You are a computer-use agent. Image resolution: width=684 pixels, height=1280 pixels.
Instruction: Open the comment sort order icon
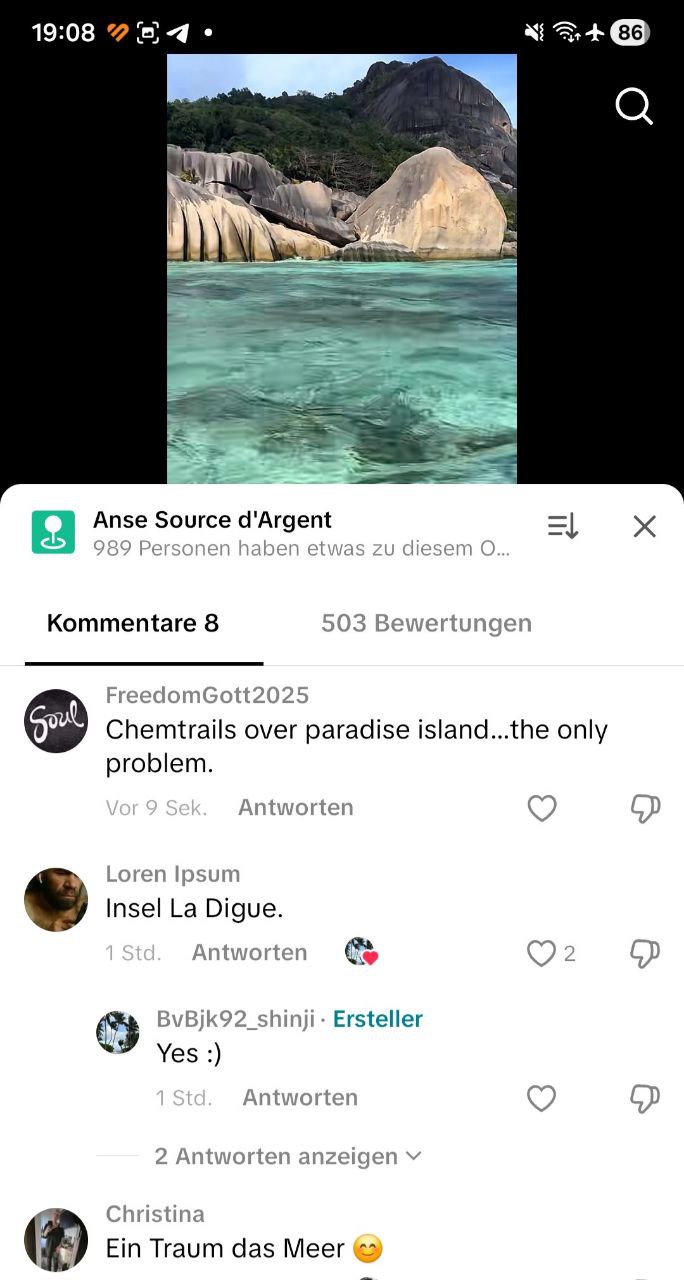tap(563, 526)
